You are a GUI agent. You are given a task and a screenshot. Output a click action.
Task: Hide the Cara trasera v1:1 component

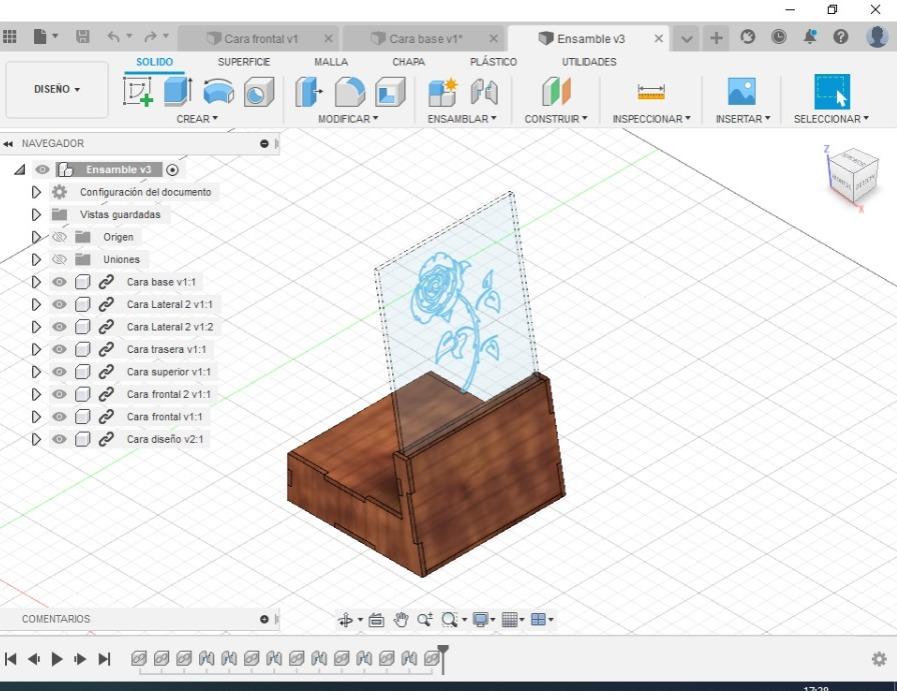59,350
